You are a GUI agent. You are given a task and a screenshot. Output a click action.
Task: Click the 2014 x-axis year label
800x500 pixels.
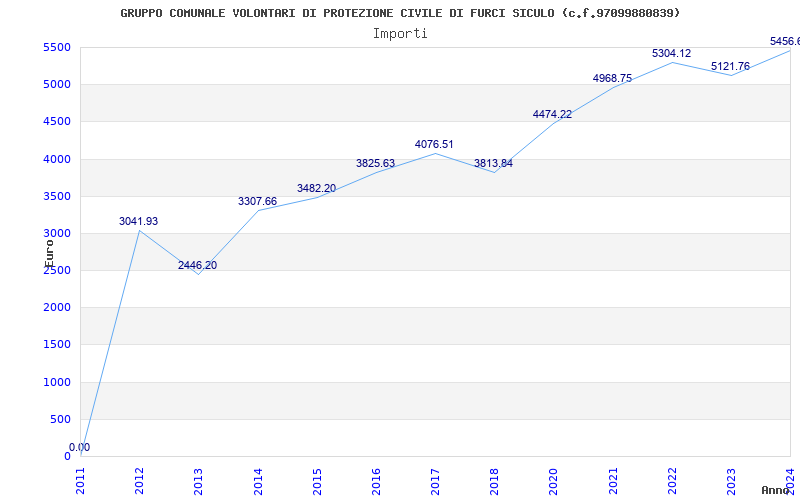click(x=258, y=481)
